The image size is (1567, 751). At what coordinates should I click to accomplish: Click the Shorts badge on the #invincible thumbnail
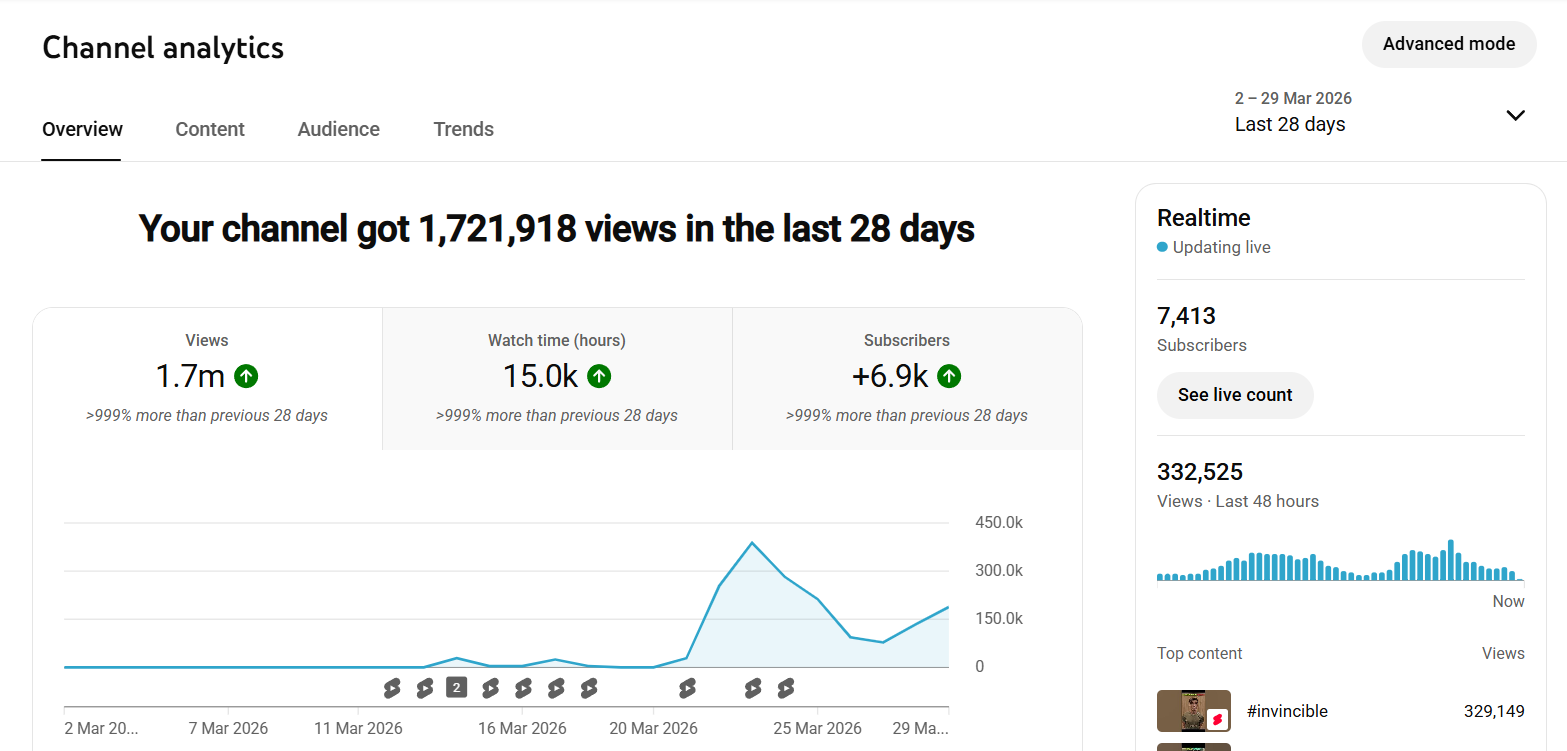(x=1217, y=719)
